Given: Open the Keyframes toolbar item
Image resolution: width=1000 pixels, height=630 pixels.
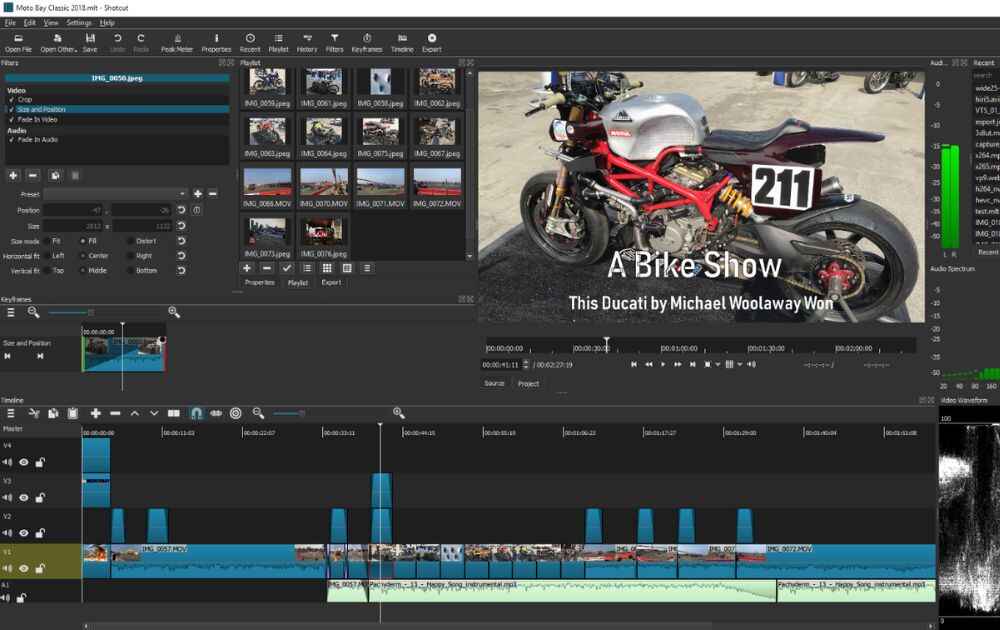Looking at the screenshot, I should (367, 43).
